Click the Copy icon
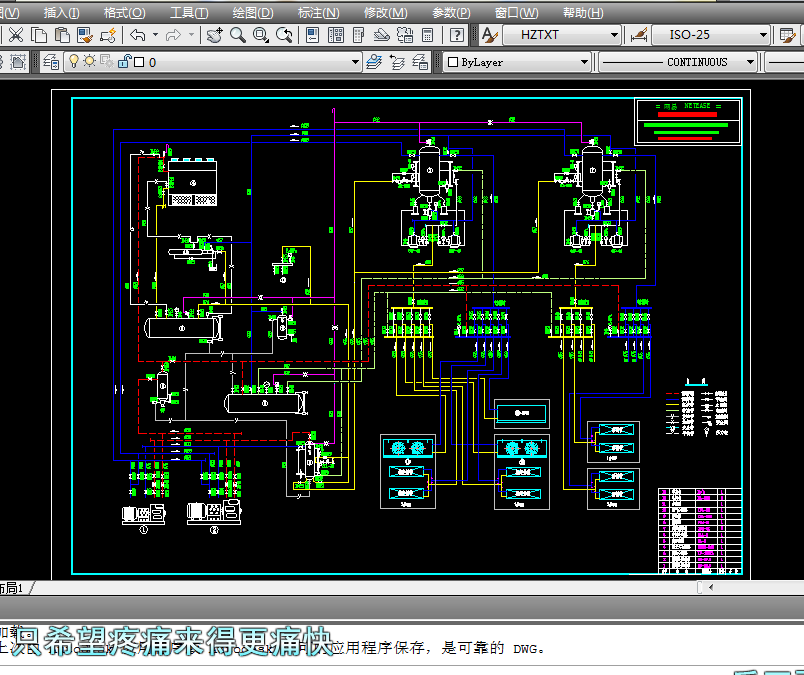The image size is (804, 675). 39,35
